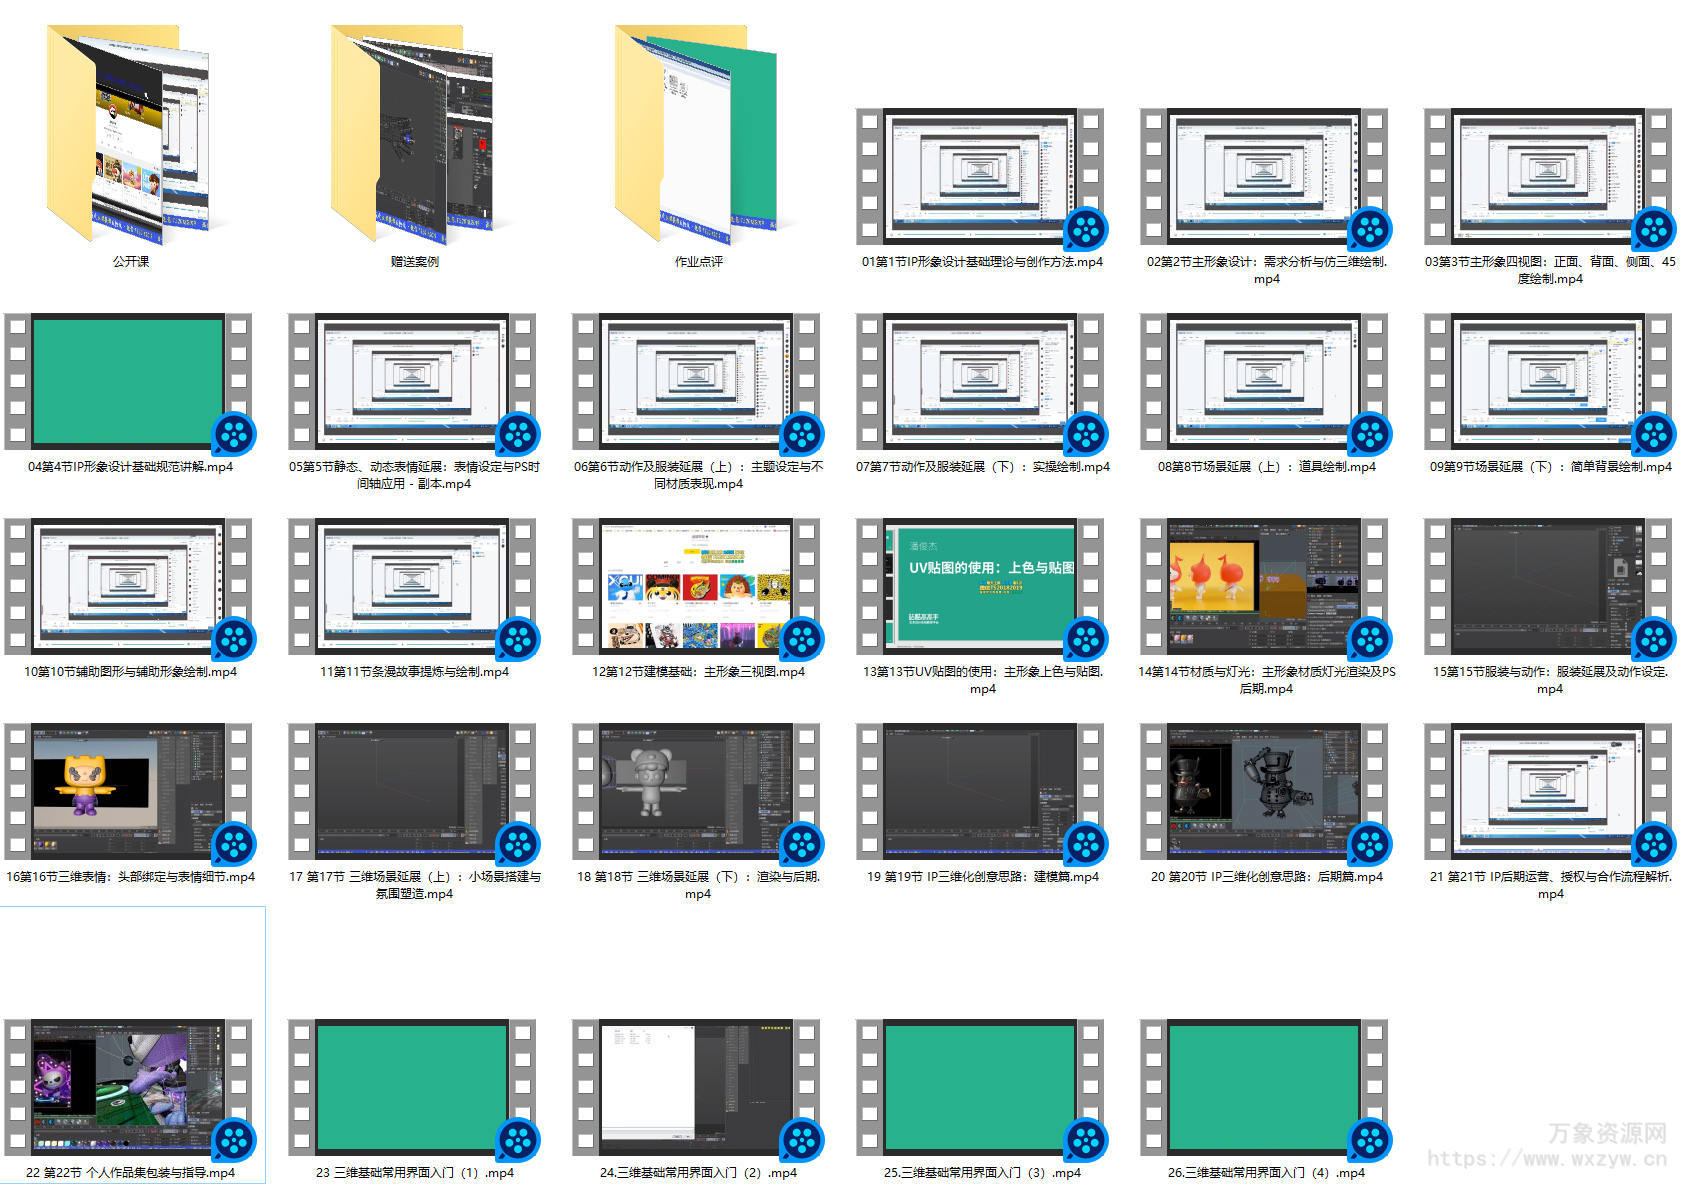Select the 01第1节IP形象设计基础理论 video file
Screen dimensions: 1698x1193
click(980, 177)
